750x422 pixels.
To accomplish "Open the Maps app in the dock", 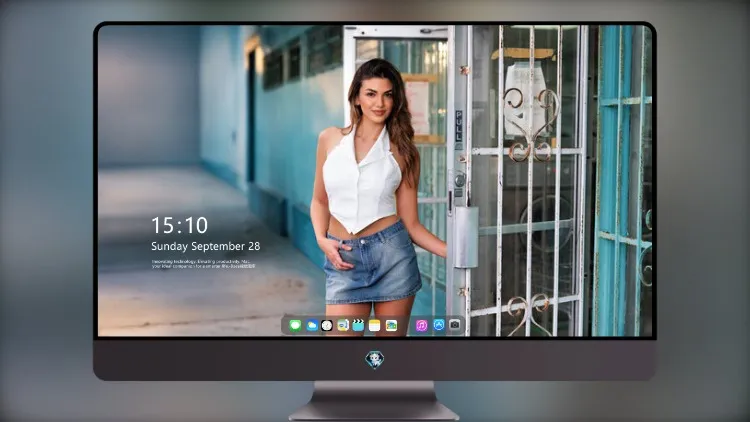I will pos(343,325).
